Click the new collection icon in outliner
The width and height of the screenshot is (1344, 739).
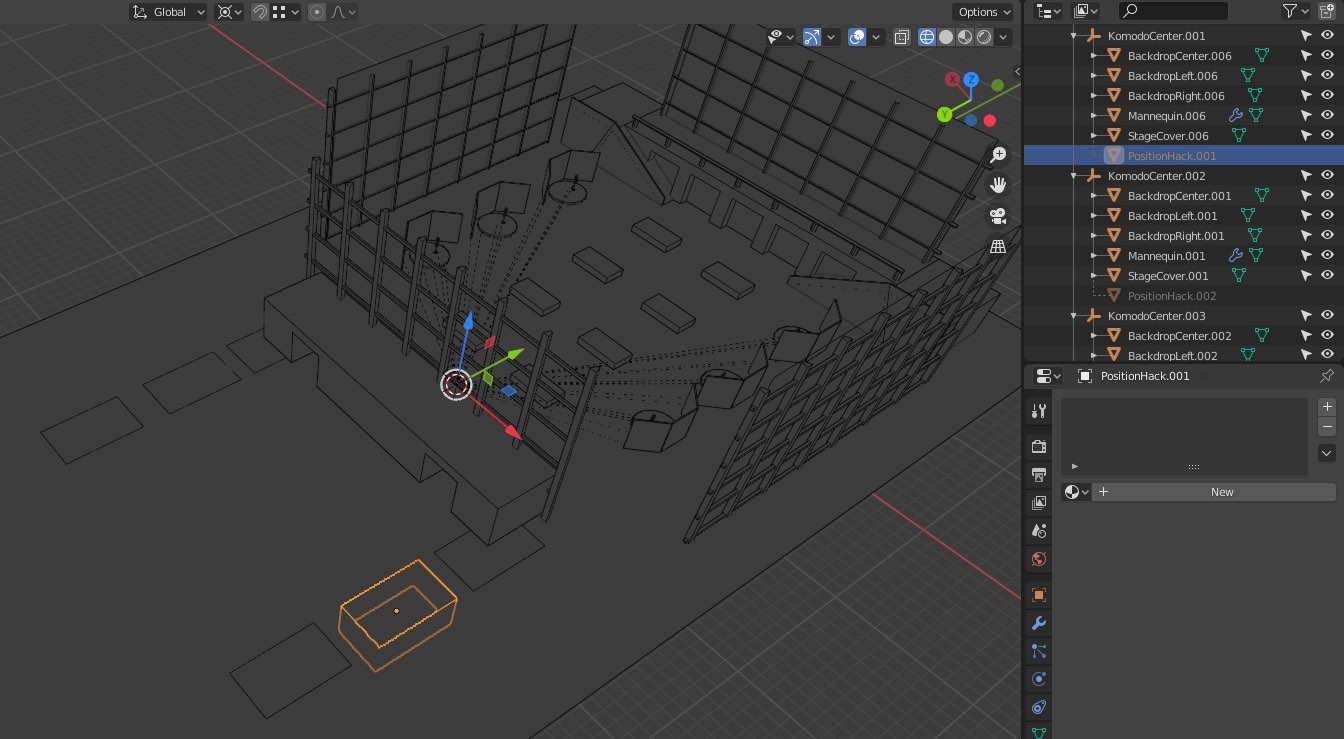(1327, 11)
